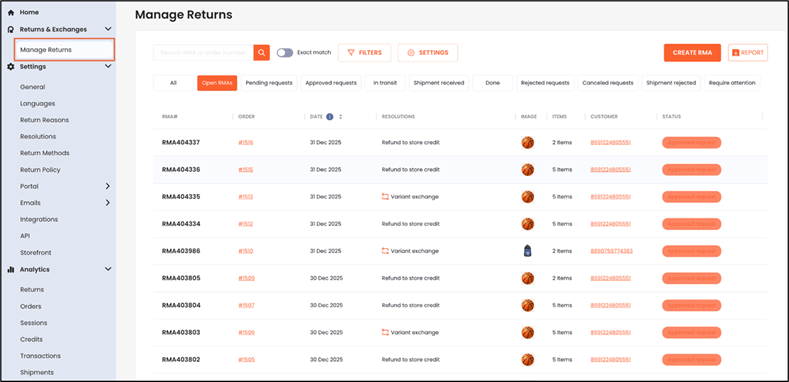Image resolution: width=789 pixels, height=382 pixels.
Task: Open the basketball image for RMA403805
Action: coord(527,278)
